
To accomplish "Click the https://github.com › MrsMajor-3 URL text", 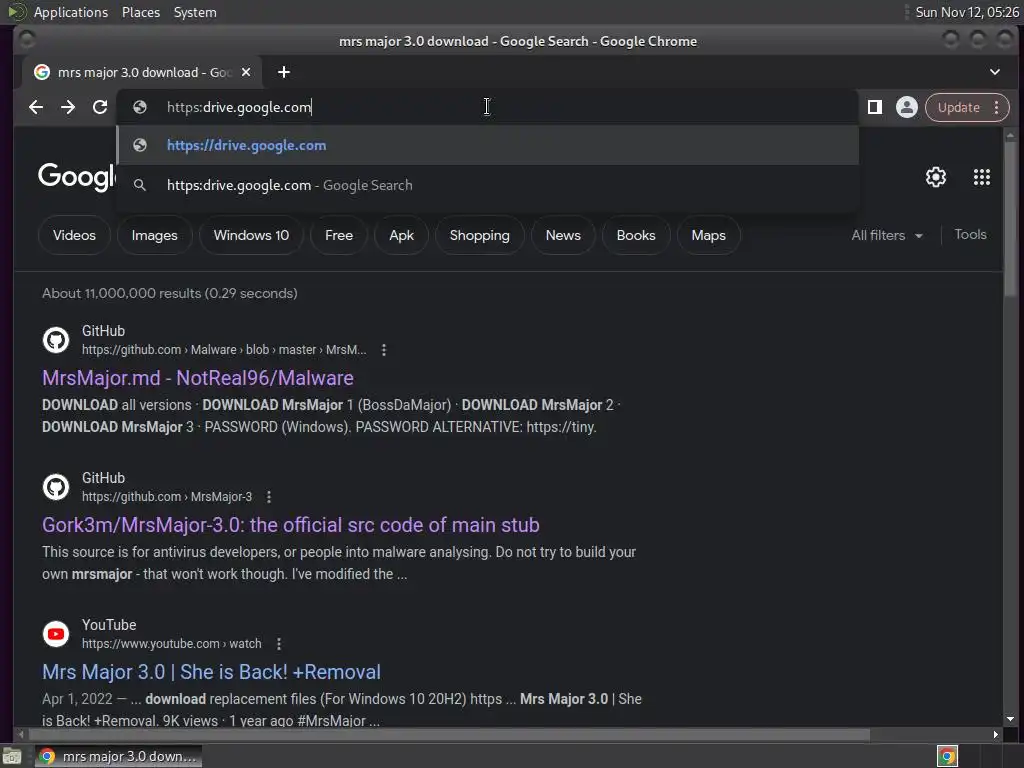I will click(x=167, y=497).
